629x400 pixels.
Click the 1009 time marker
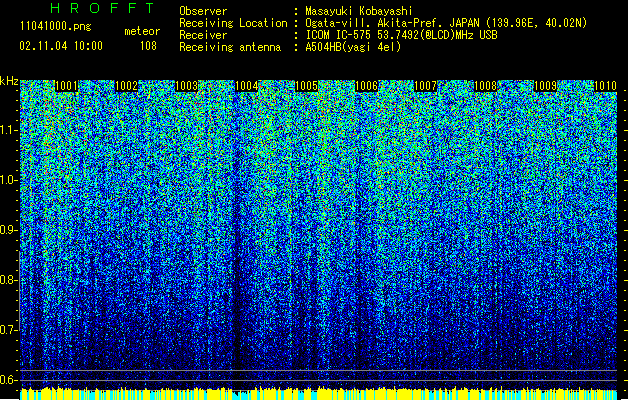pyautogui.click(x=546, y=86)
